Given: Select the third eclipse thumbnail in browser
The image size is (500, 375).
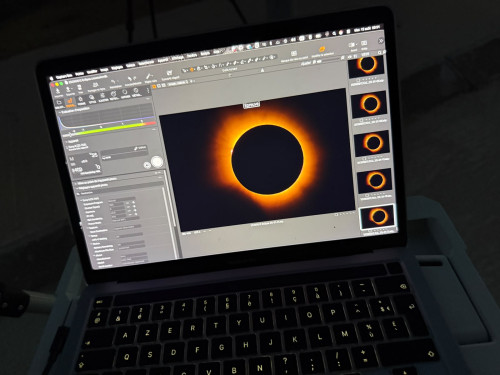Looking at the screenshot, I should (372, 143).
